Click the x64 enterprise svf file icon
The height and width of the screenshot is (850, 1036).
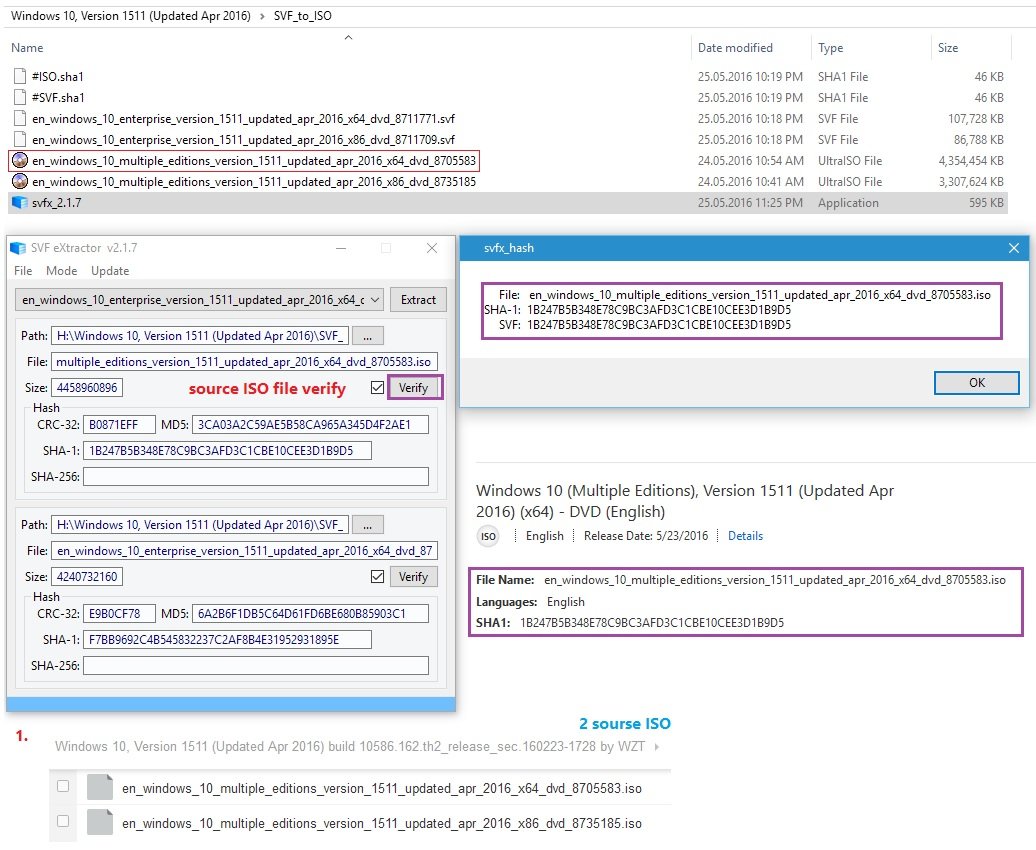click(x=20, y=119)
